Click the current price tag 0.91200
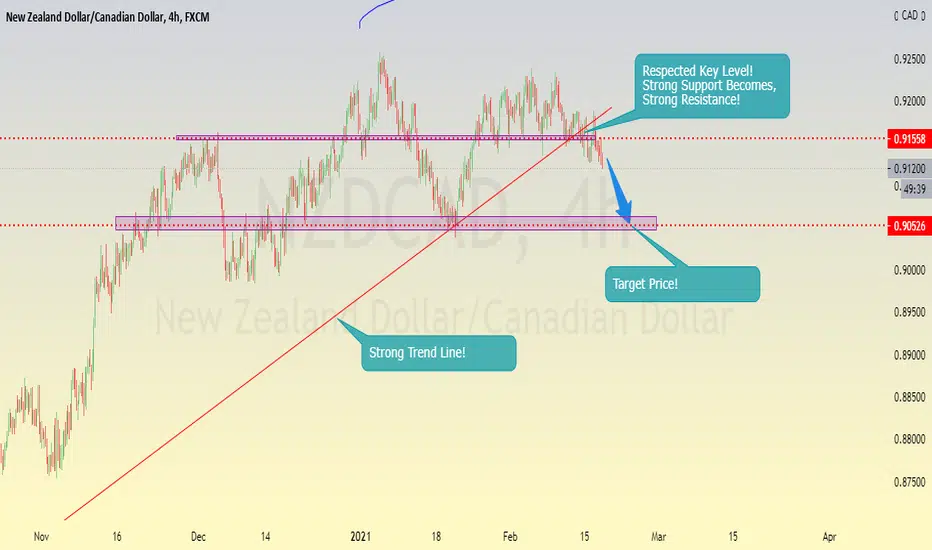 [x=909, y=169]
